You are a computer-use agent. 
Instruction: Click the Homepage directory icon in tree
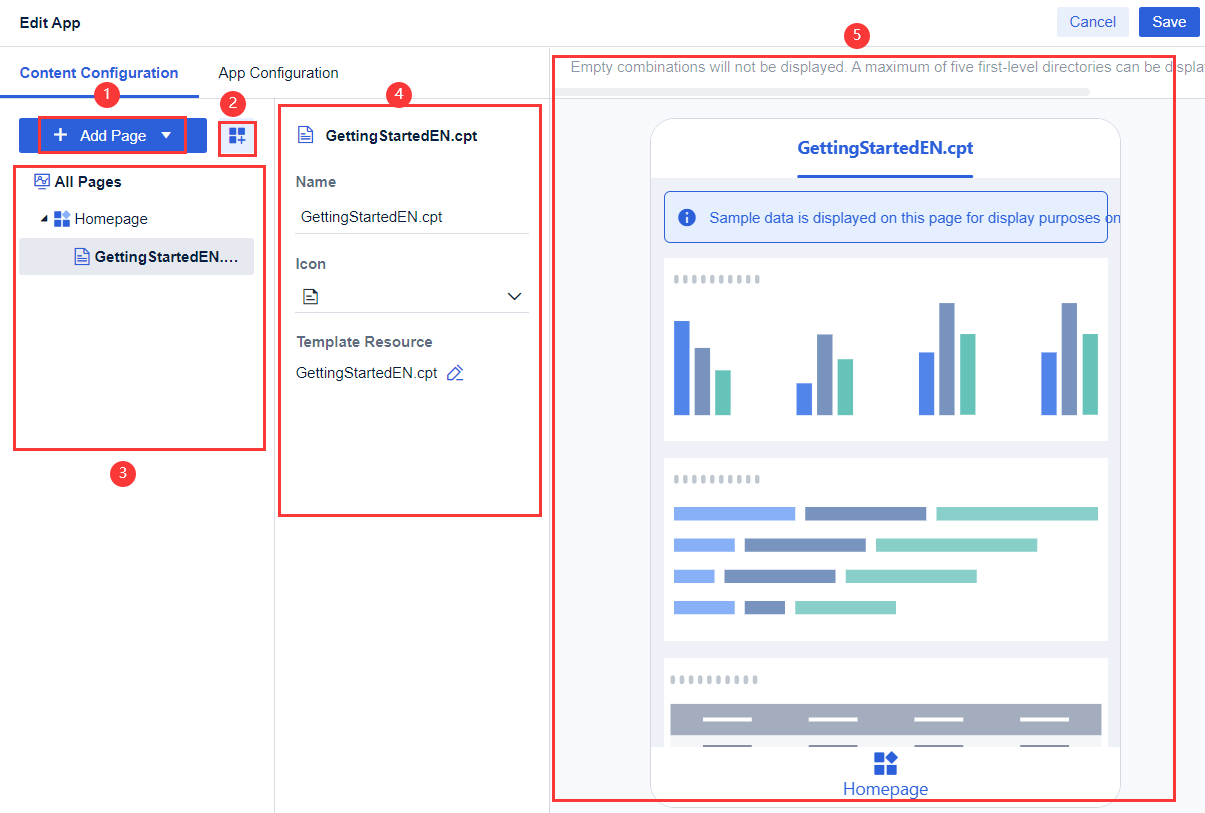pos(62,219)
